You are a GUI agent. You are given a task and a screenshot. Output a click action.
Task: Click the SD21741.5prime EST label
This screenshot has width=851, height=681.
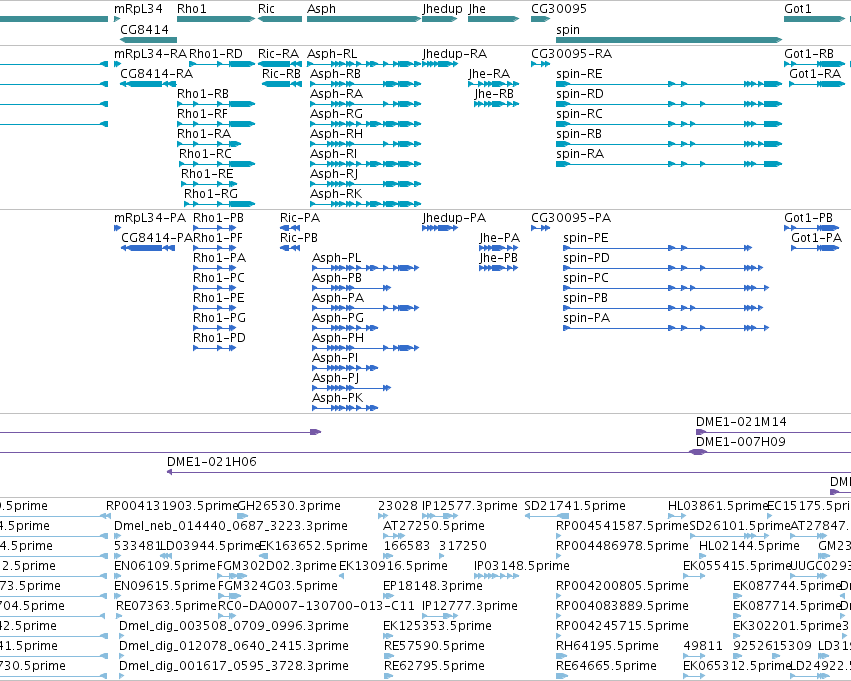pos(575,506)
